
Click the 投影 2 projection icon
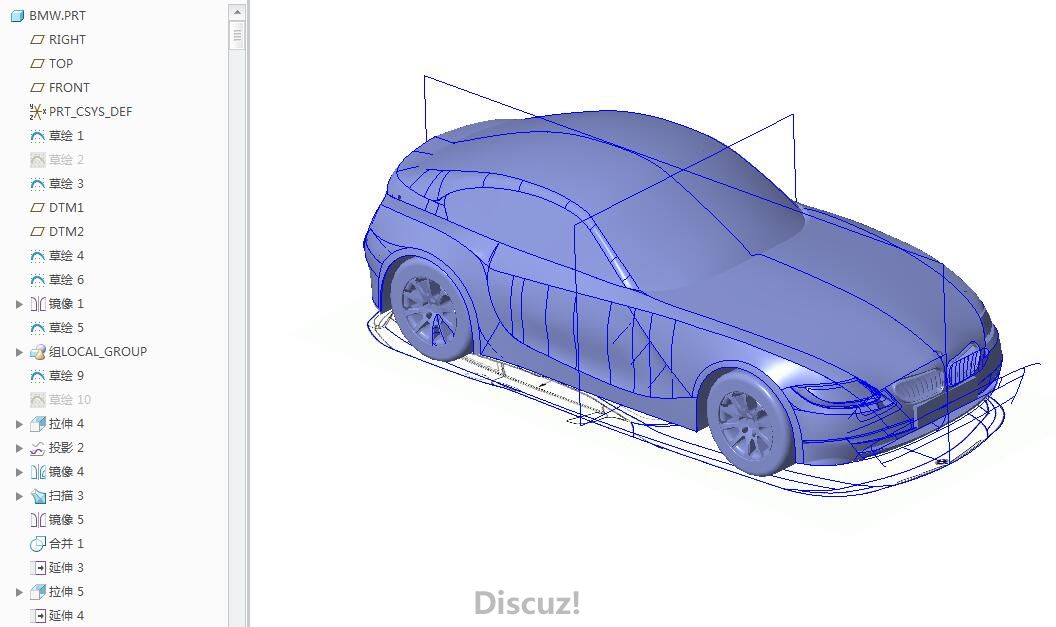tap(38, 448)
